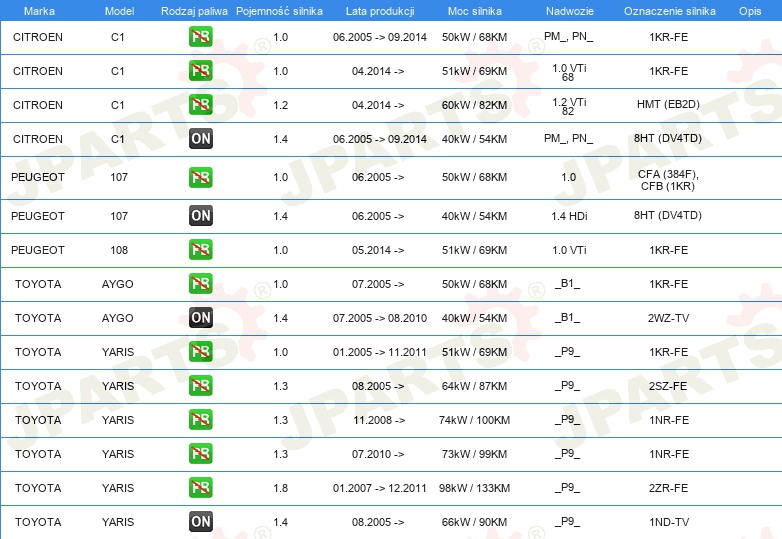Click the 108 model cell for Peugeot
This screenshot has width=782, height=539.
(119, 250)
